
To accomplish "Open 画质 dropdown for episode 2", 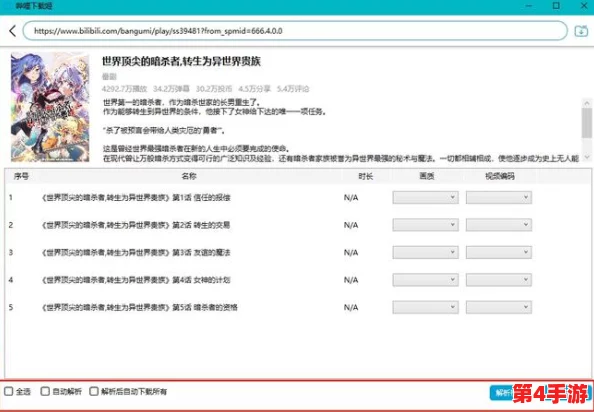I will click(425, 225).
